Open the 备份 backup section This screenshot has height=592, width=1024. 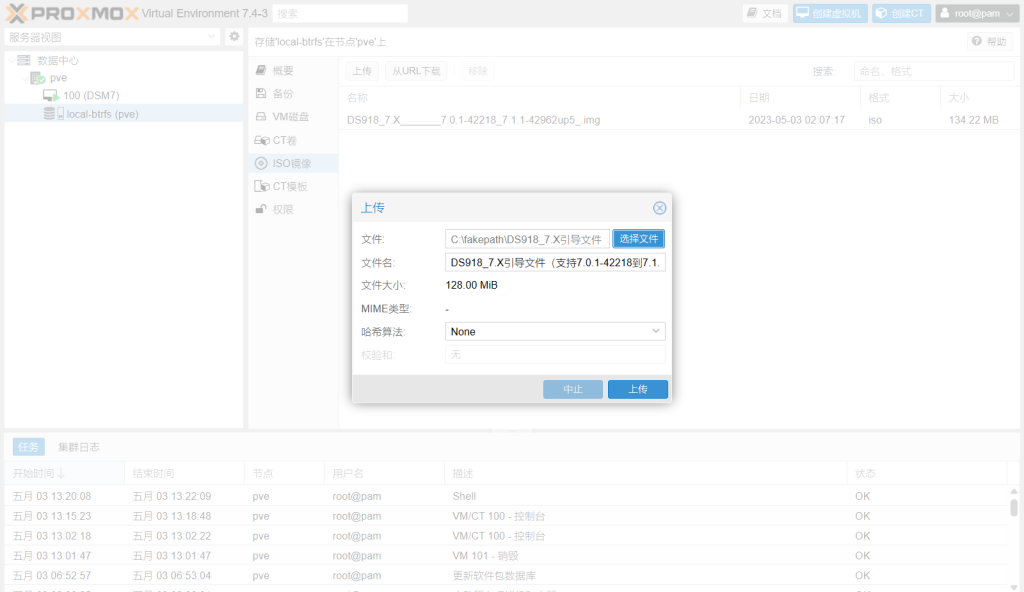pos(283,94)
